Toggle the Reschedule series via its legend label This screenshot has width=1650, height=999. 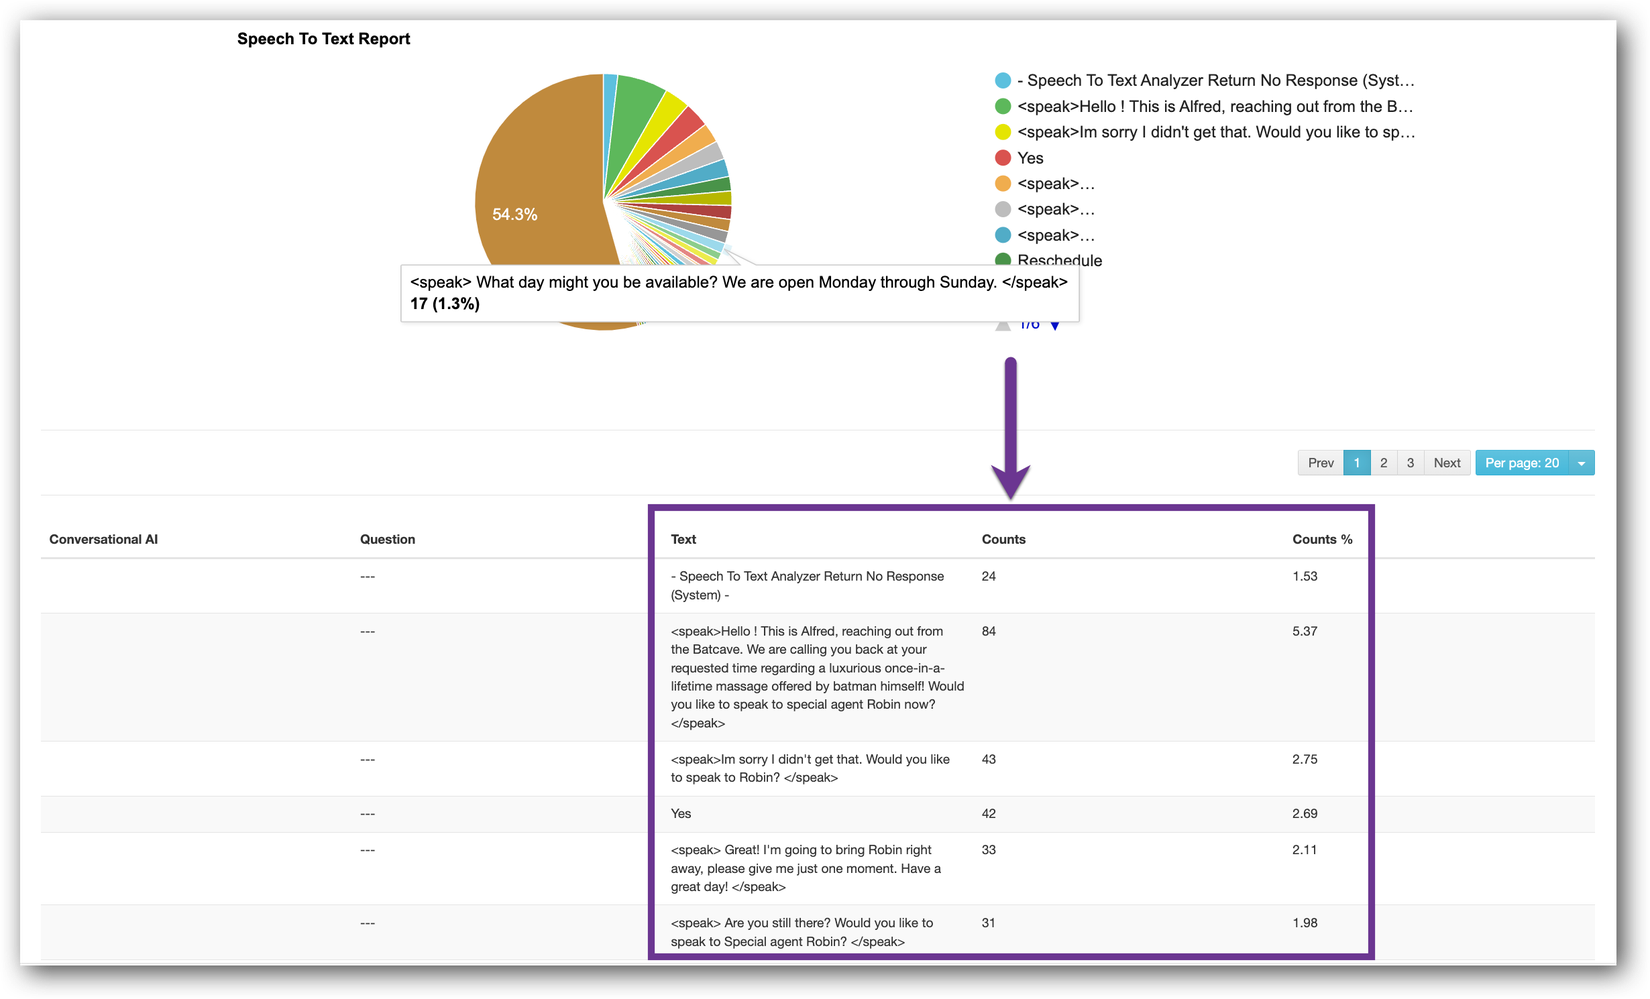[x=1060, y=260]
